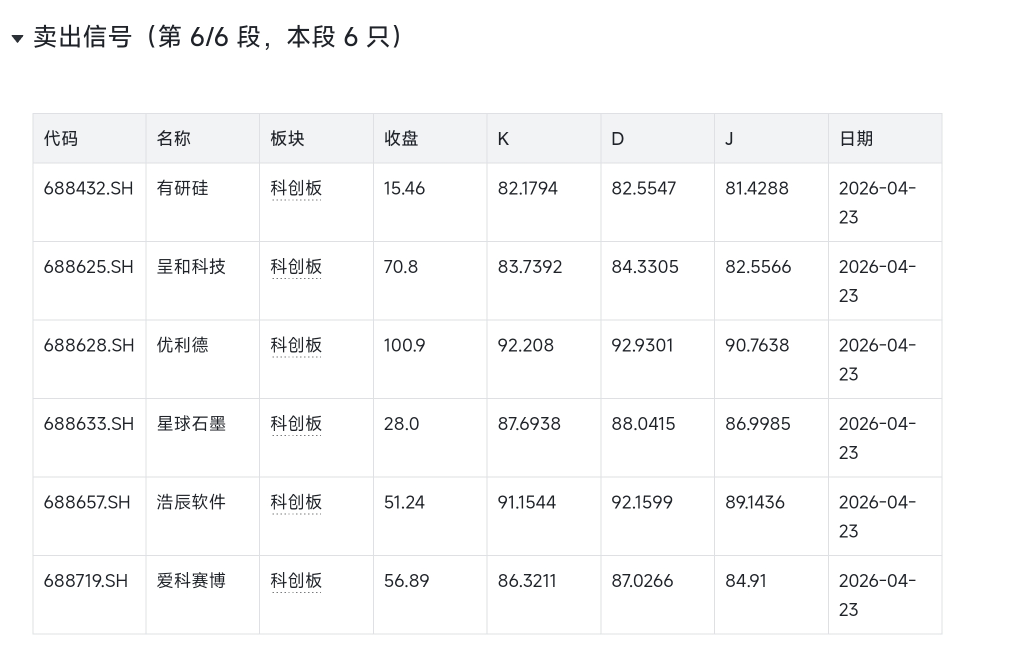The width and height of the screenshot is (1016, 649).
Task: Open 科创板 link for 星球石墨
Action: coord(296,424)
